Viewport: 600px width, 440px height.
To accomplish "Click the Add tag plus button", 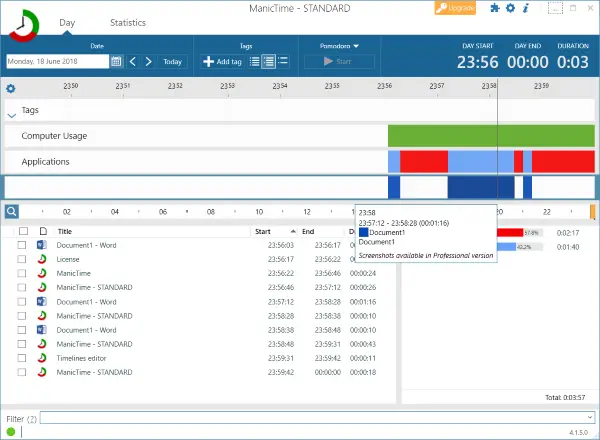I will point(222,61).
